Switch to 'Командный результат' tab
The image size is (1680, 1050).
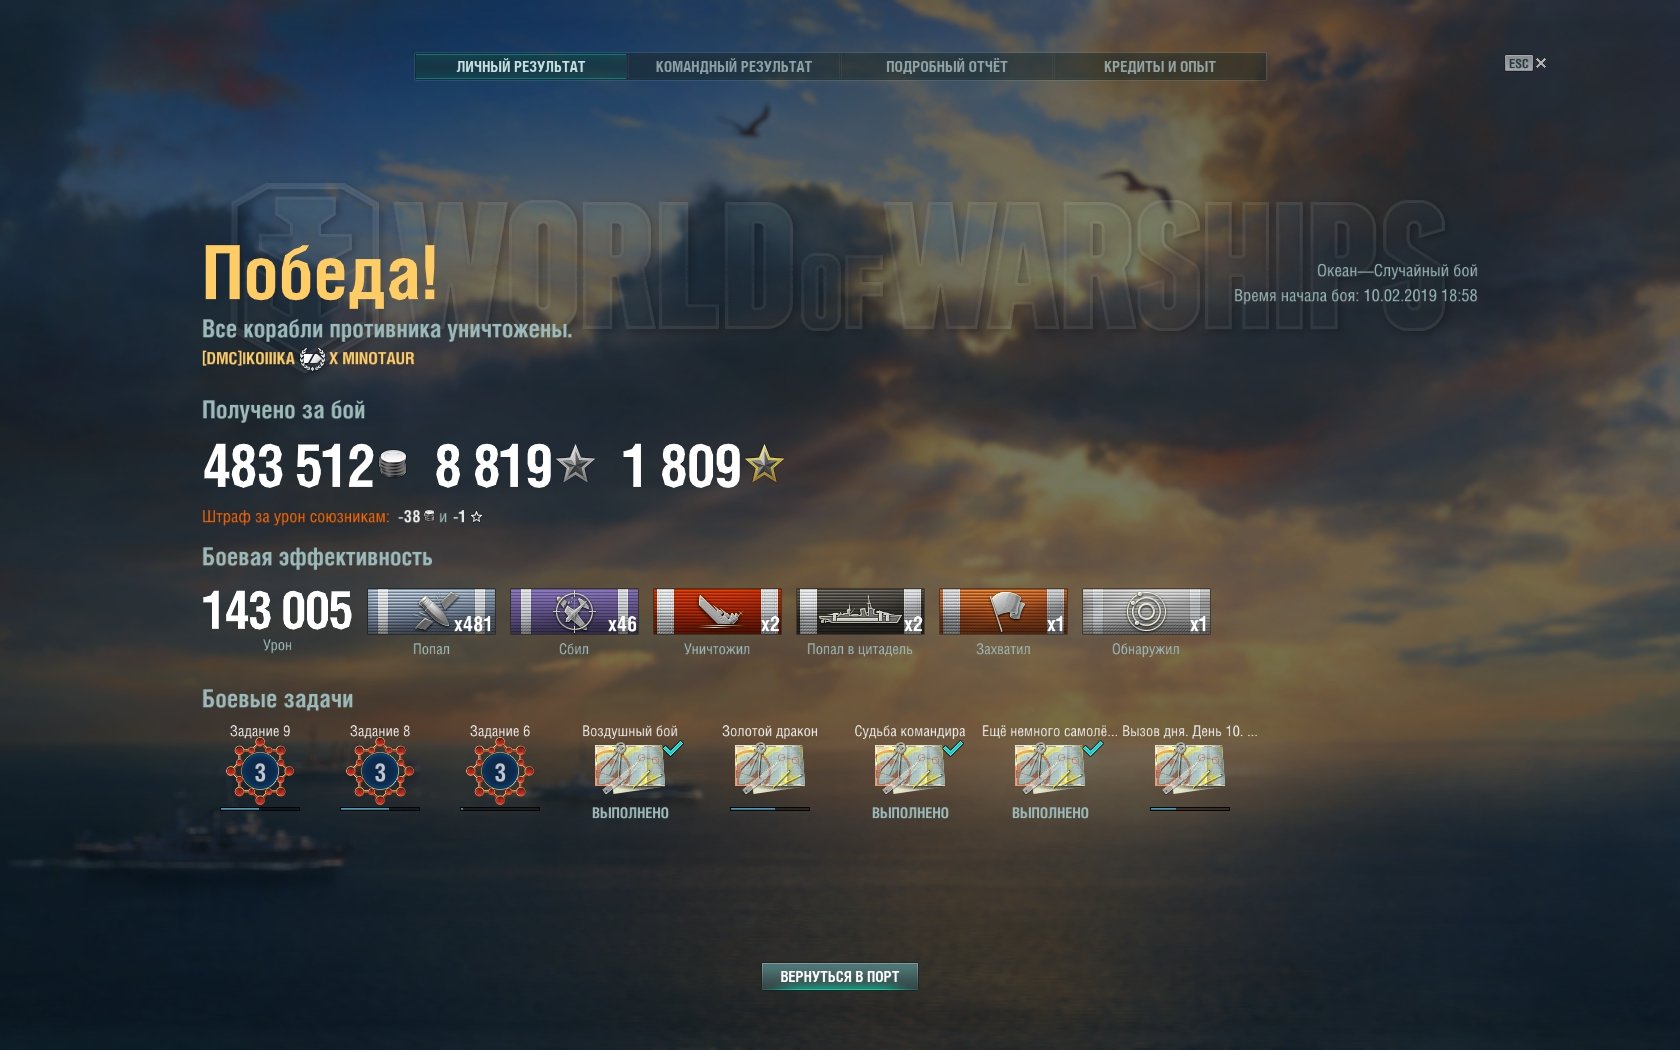click(734, 66)
